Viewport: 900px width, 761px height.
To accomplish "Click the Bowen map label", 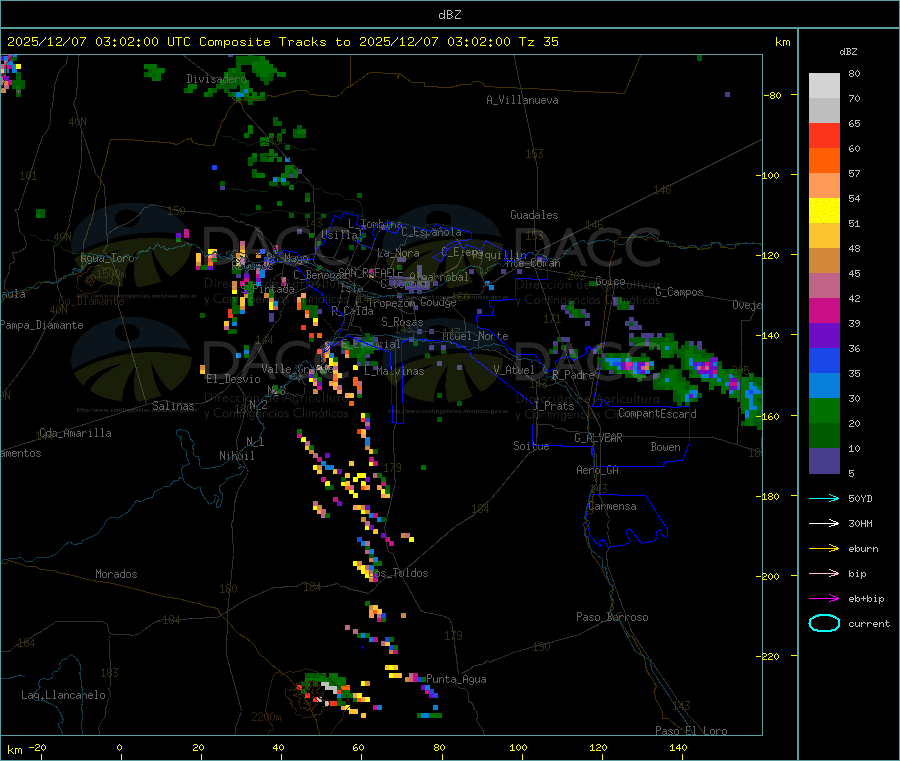I will pos(666,446).
